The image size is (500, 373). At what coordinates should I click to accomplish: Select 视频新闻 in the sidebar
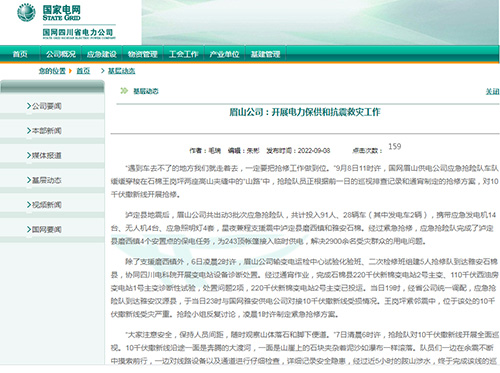tap(47, 205)
